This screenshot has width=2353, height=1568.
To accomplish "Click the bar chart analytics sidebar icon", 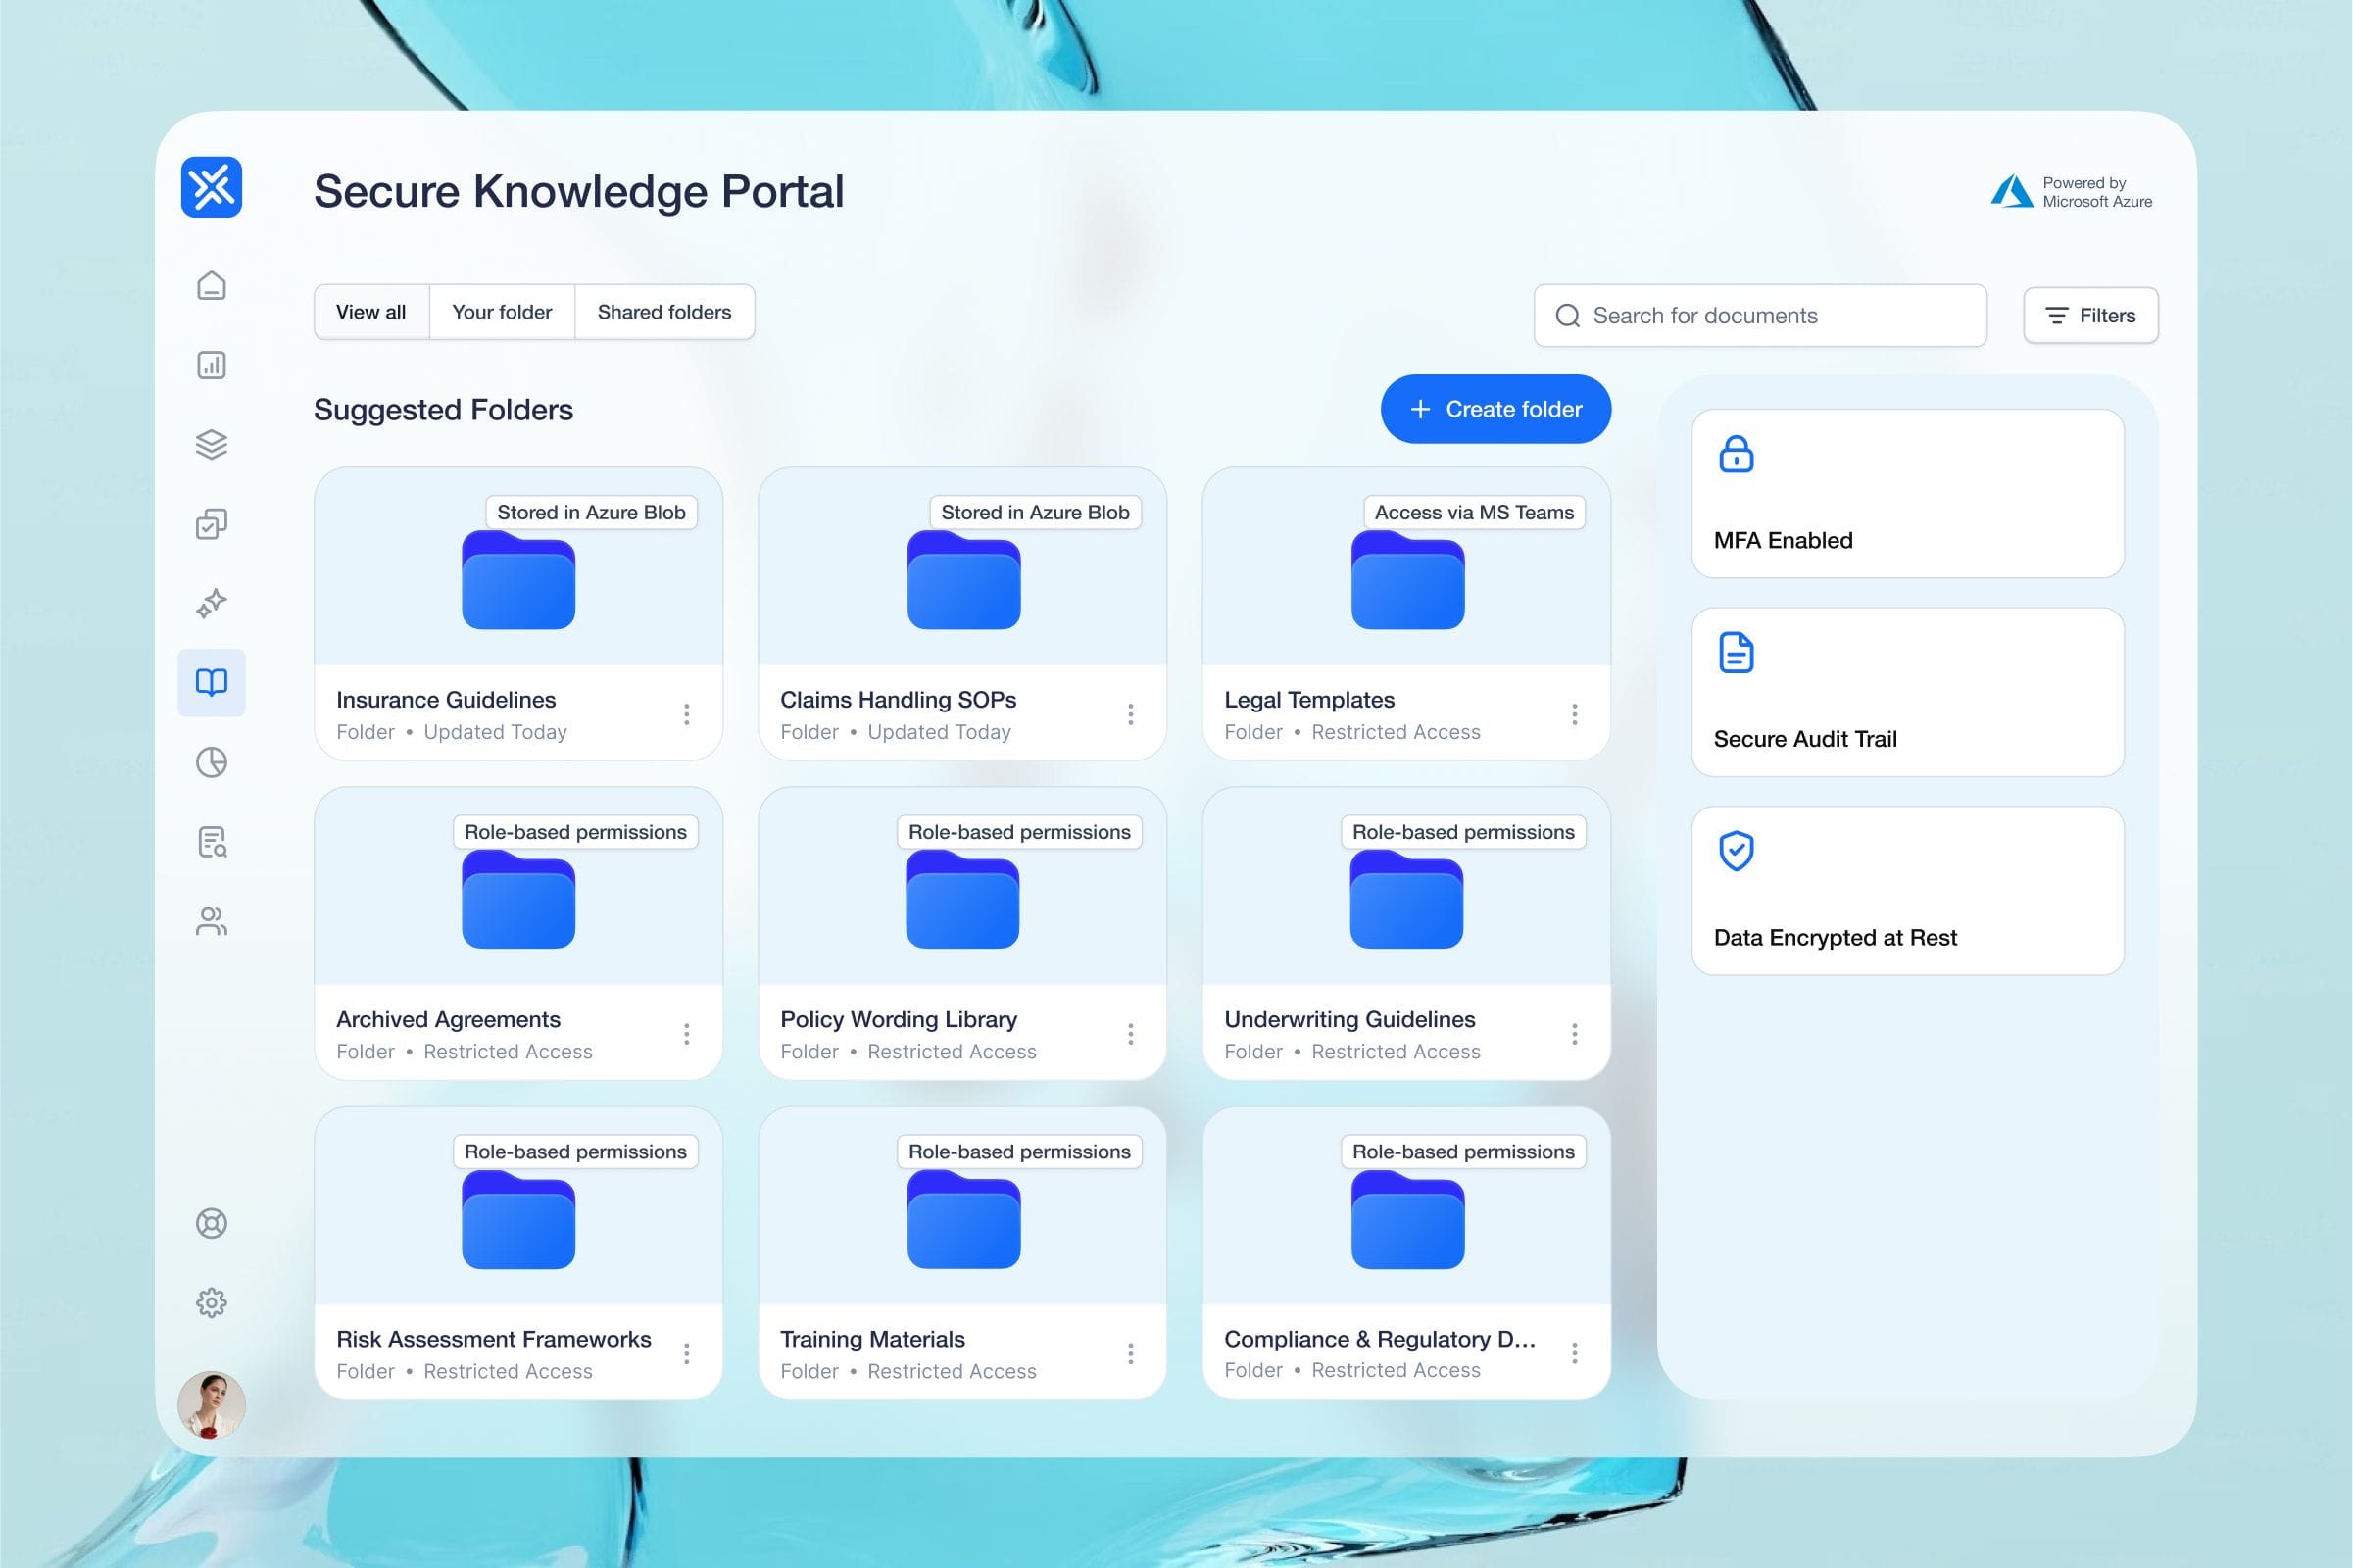I will click(x=211, y=365).
